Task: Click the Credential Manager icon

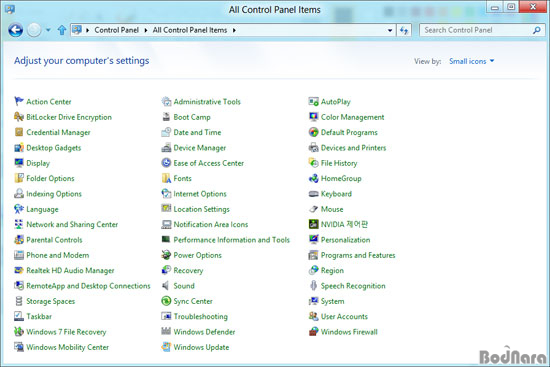Action: (x=19, y=132)
